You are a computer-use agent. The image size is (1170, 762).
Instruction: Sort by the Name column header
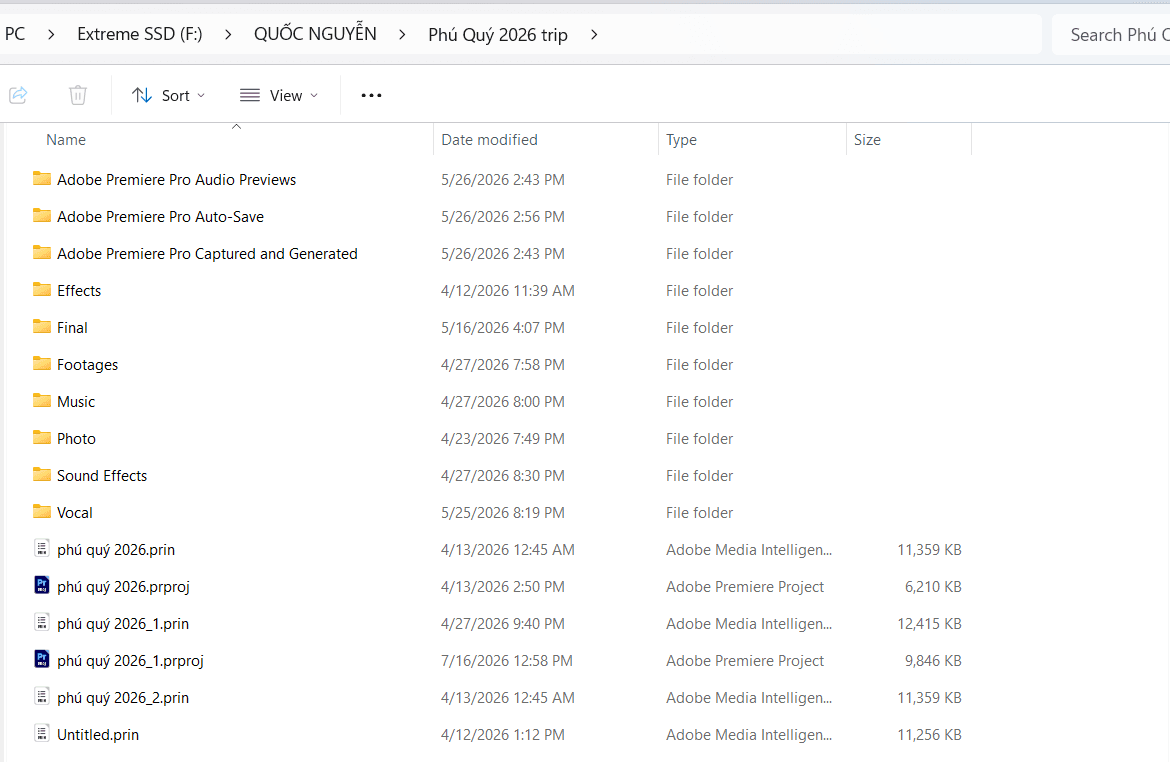coord(66,140)
